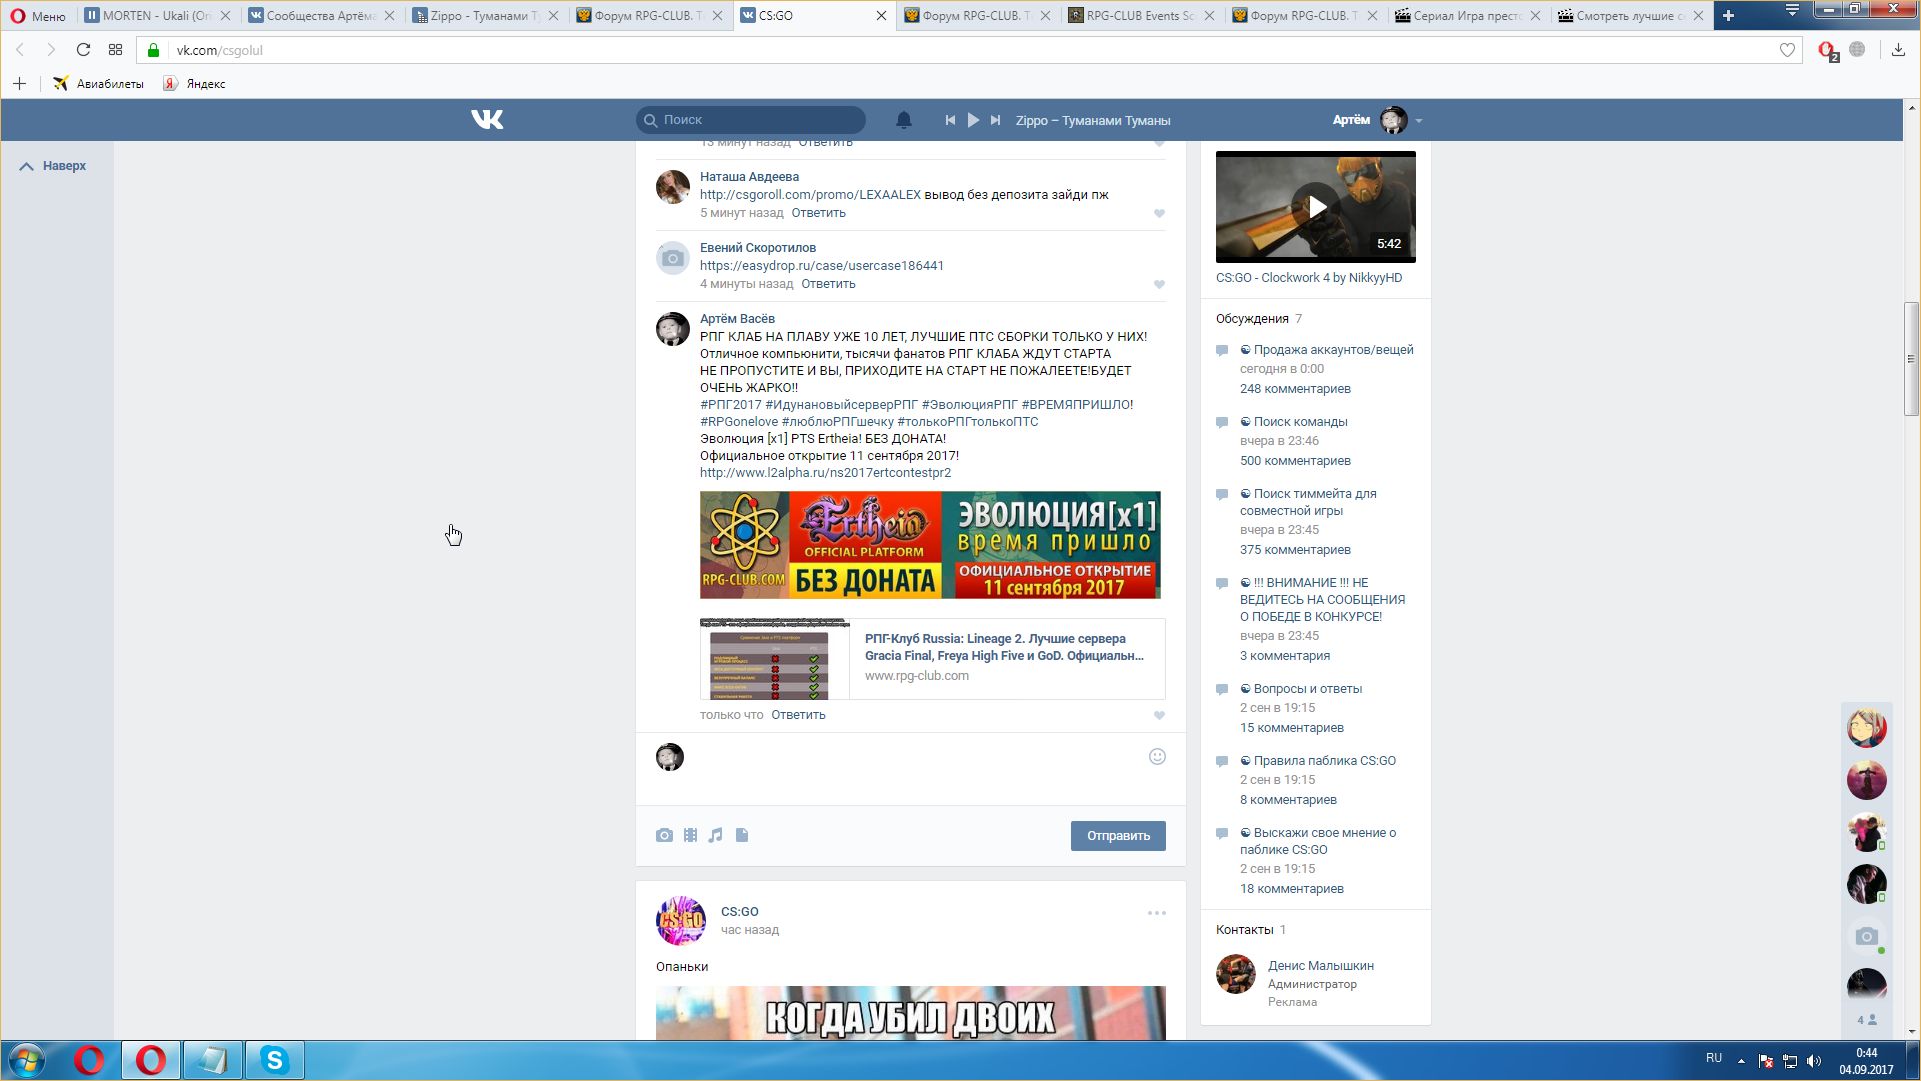Open the Speed Dial grid

click(115, 50)
